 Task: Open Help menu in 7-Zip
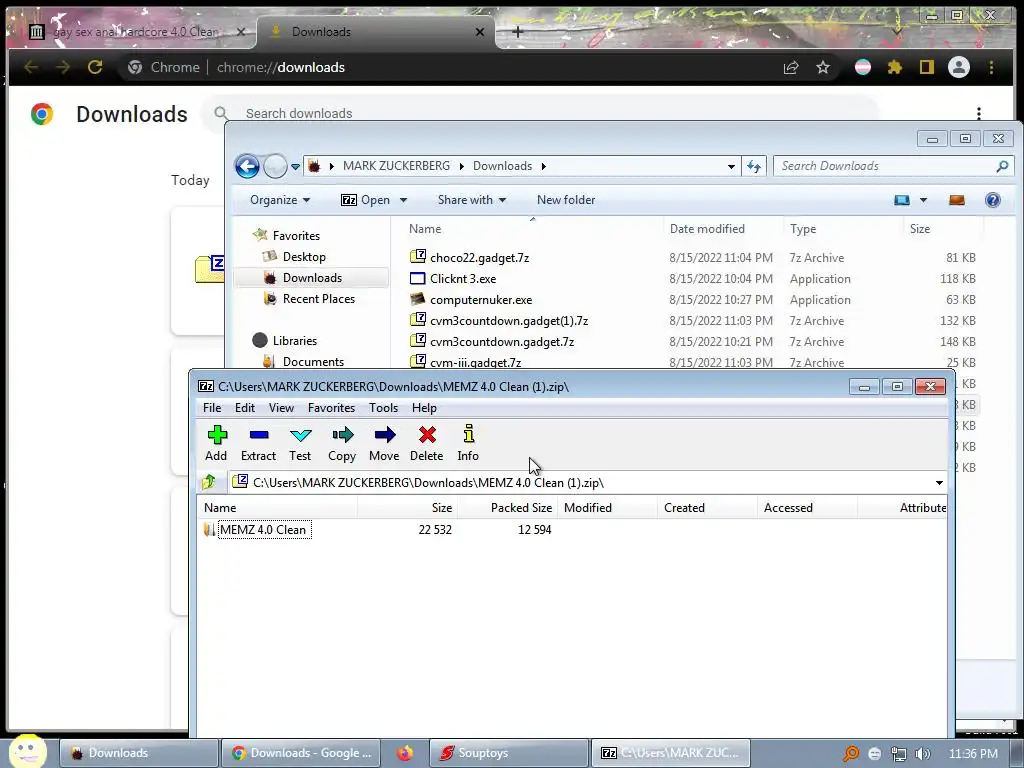tap(424, 408)
